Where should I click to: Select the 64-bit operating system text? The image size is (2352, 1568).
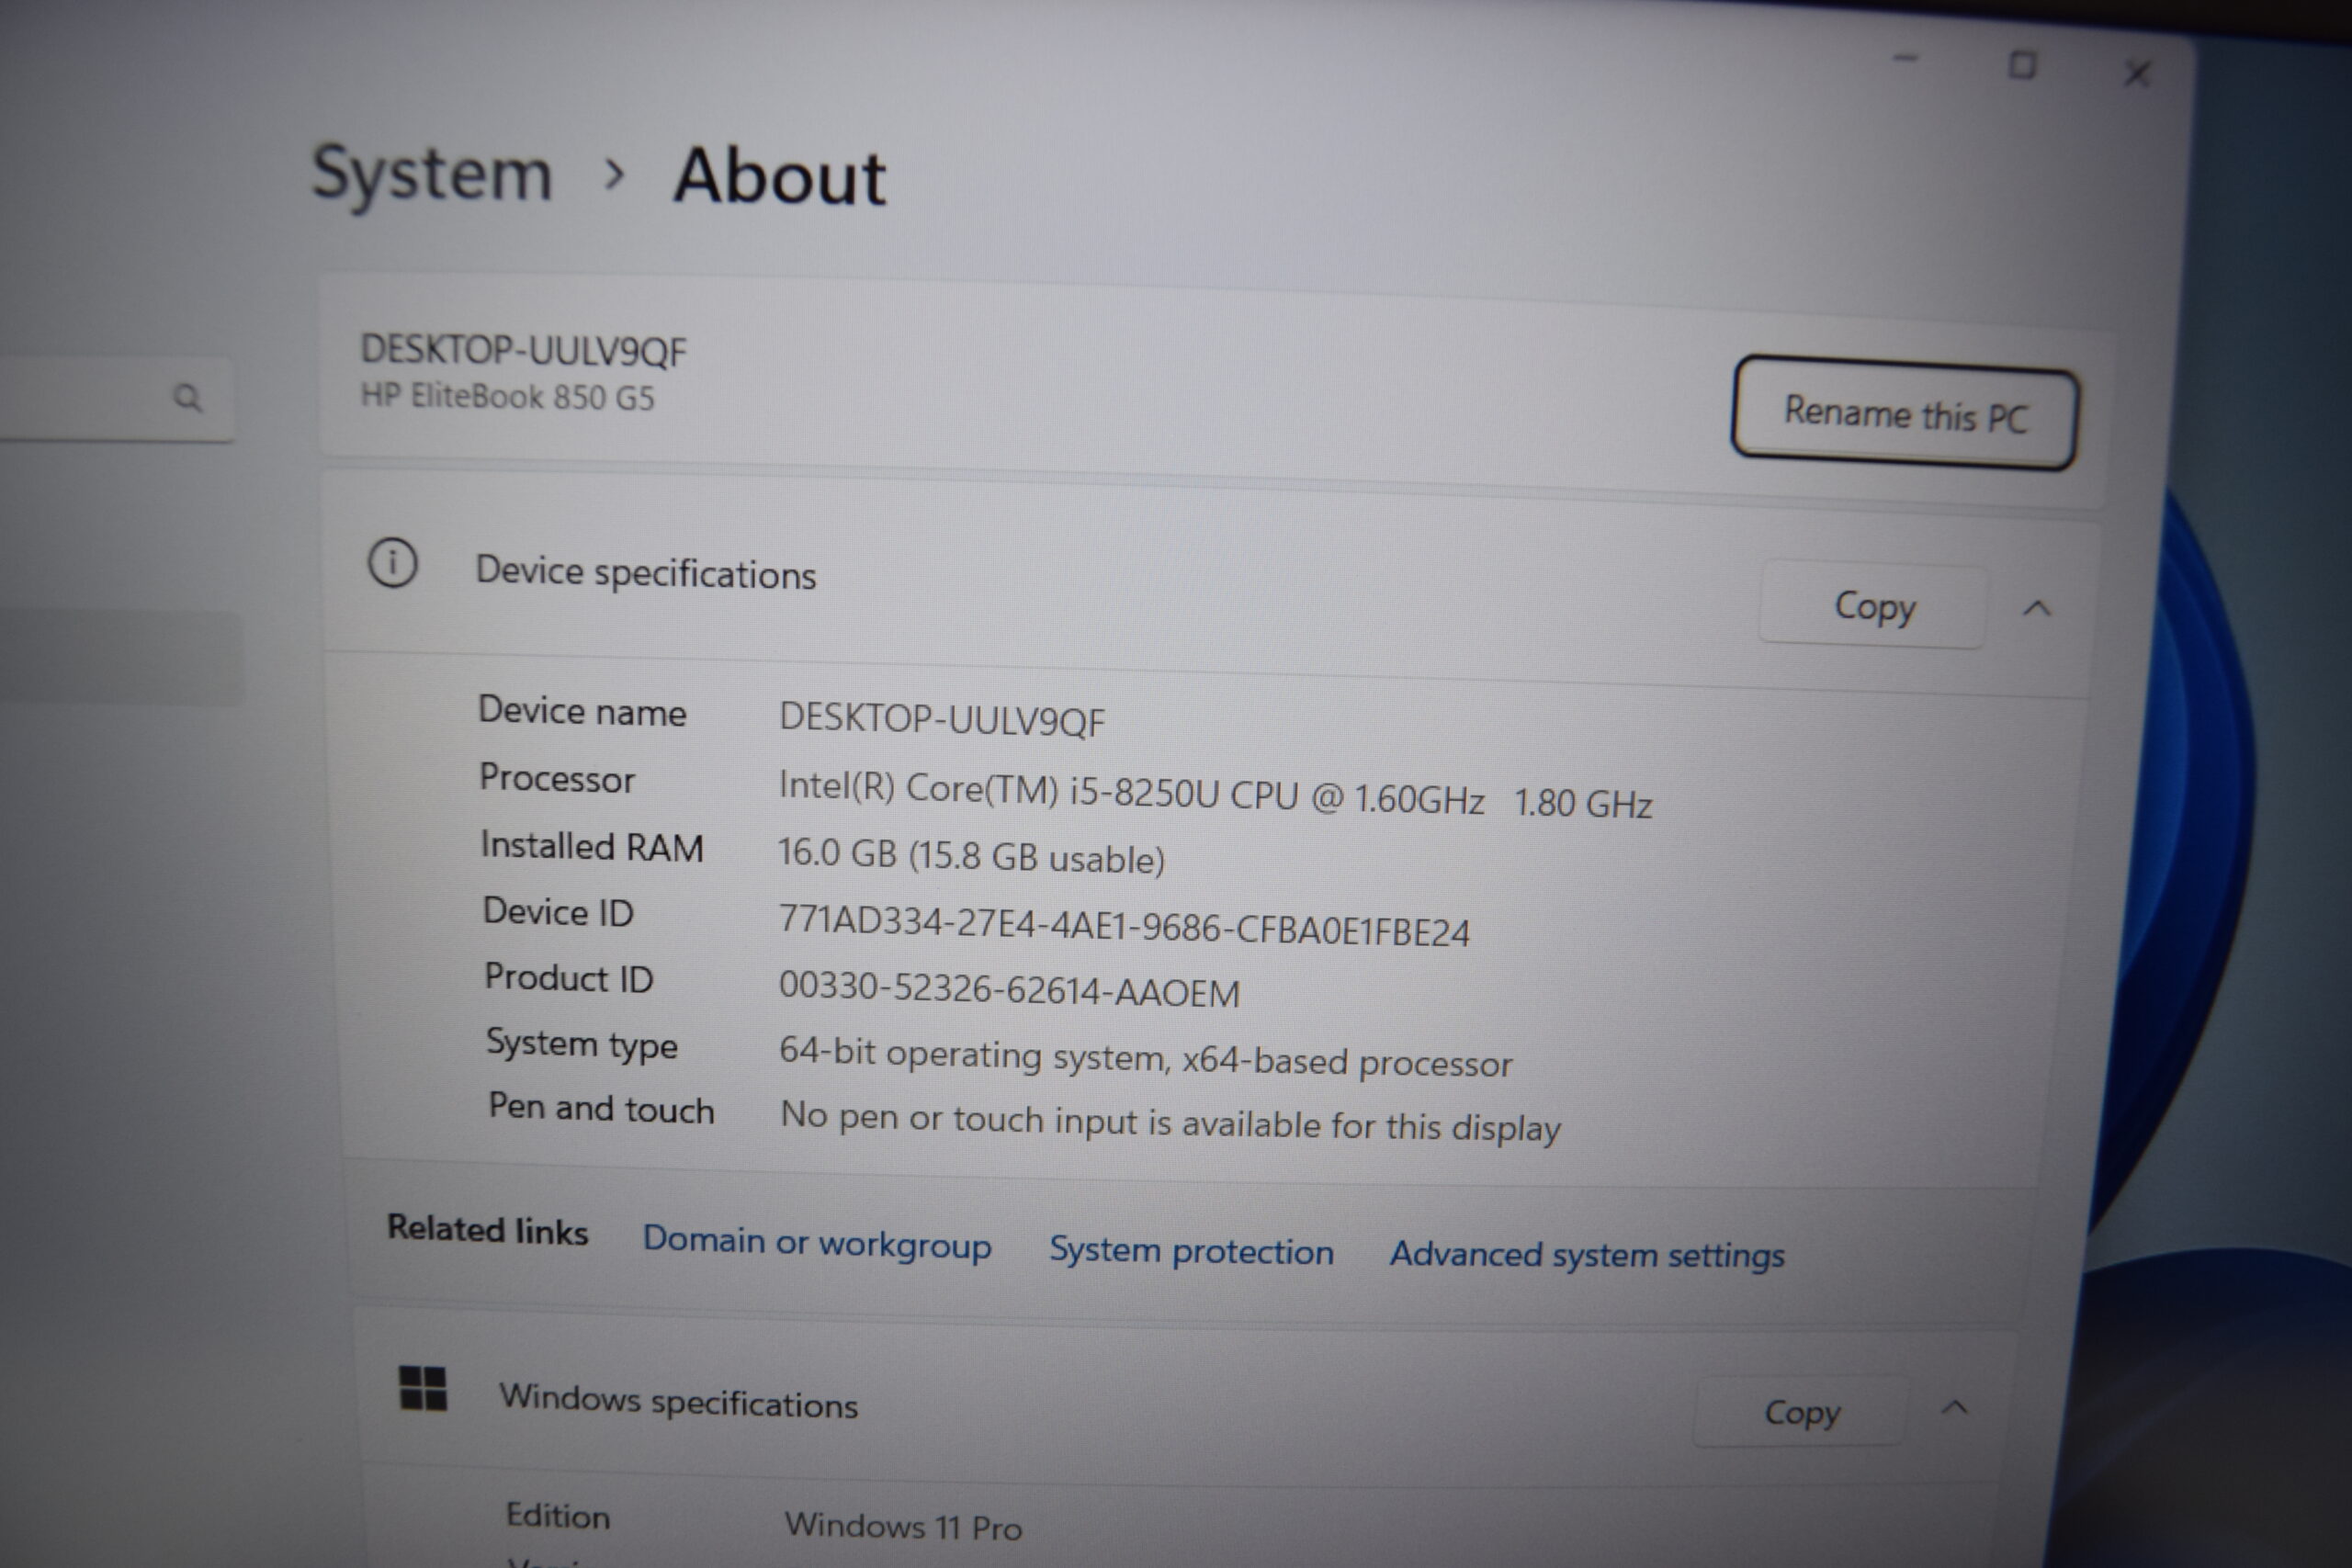tap(1145, 1057)
